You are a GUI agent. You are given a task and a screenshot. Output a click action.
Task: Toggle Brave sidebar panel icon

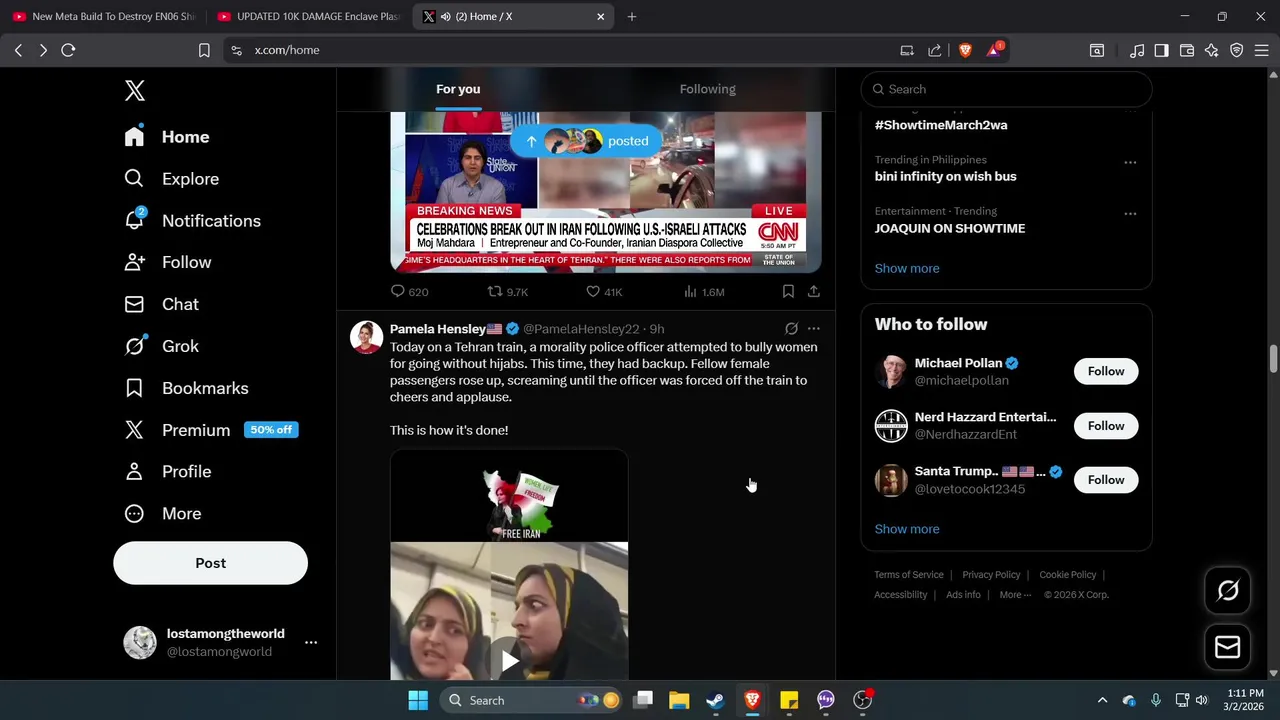point(1161,50)
